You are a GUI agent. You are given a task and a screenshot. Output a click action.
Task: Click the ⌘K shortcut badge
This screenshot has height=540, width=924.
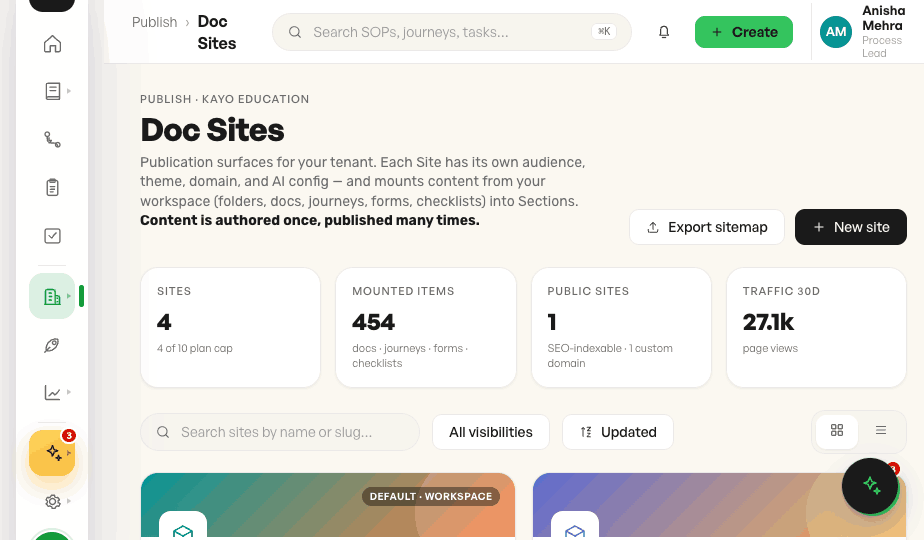coord(604,32)
